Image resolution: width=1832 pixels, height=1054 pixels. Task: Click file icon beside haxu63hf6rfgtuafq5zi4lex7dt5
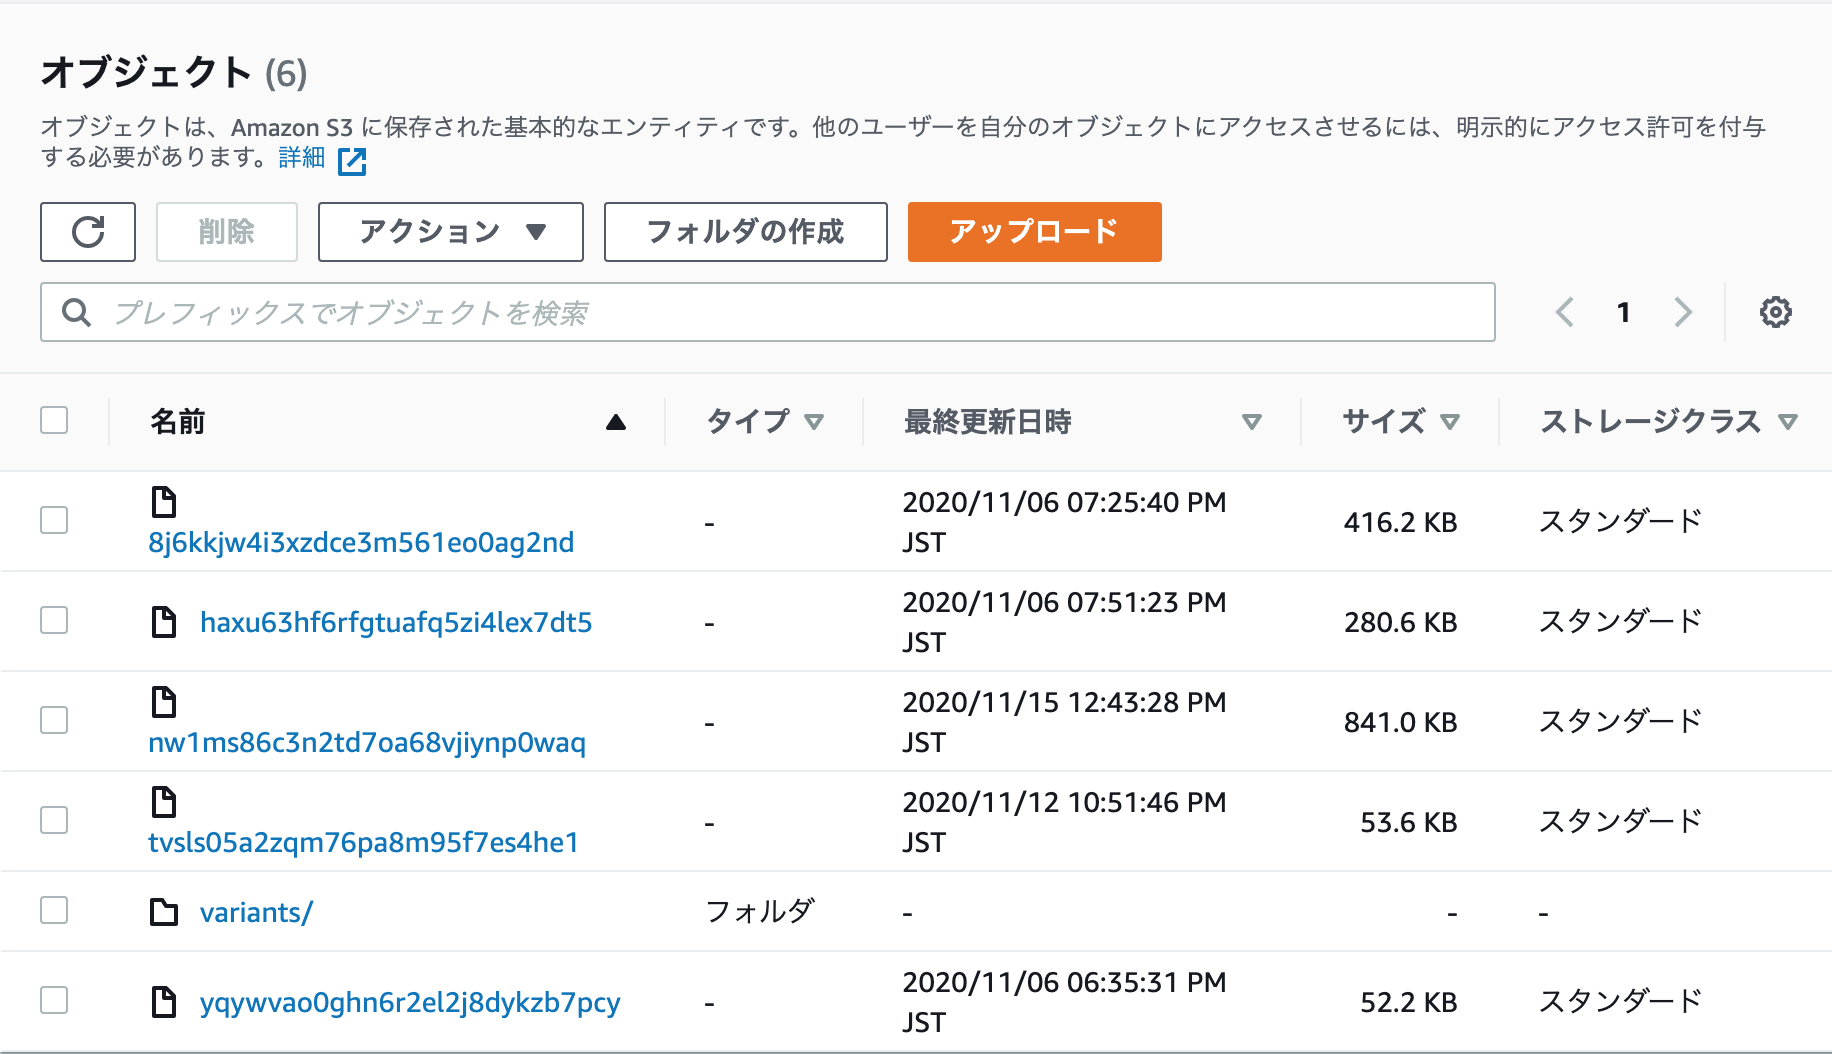pos(163,622)
